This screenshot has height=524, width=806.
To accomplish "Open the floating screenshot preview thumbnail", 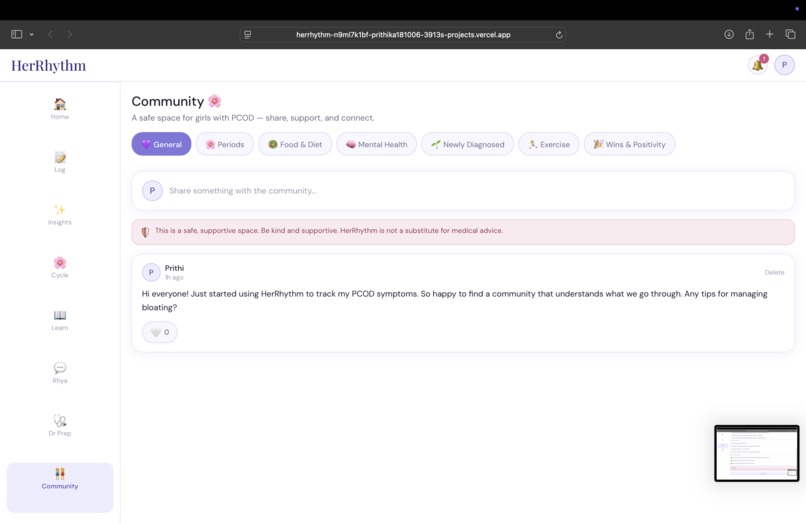I will click(x=757, y=453).
